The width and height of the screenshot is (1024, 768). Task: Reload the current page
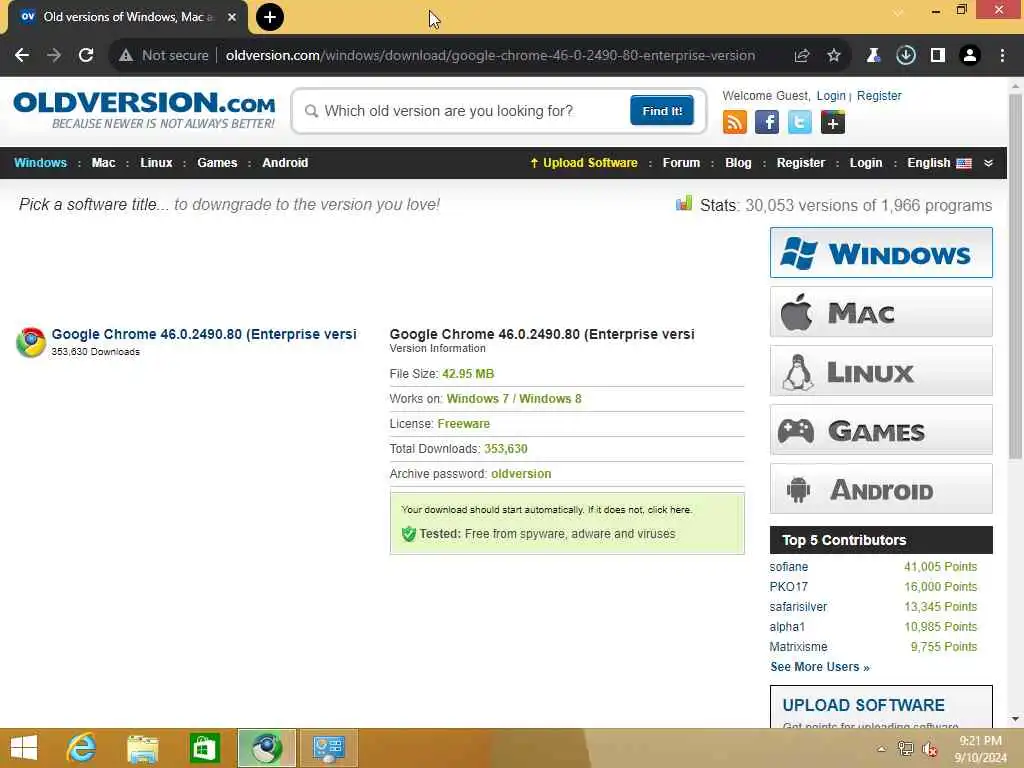coord(86,56)
